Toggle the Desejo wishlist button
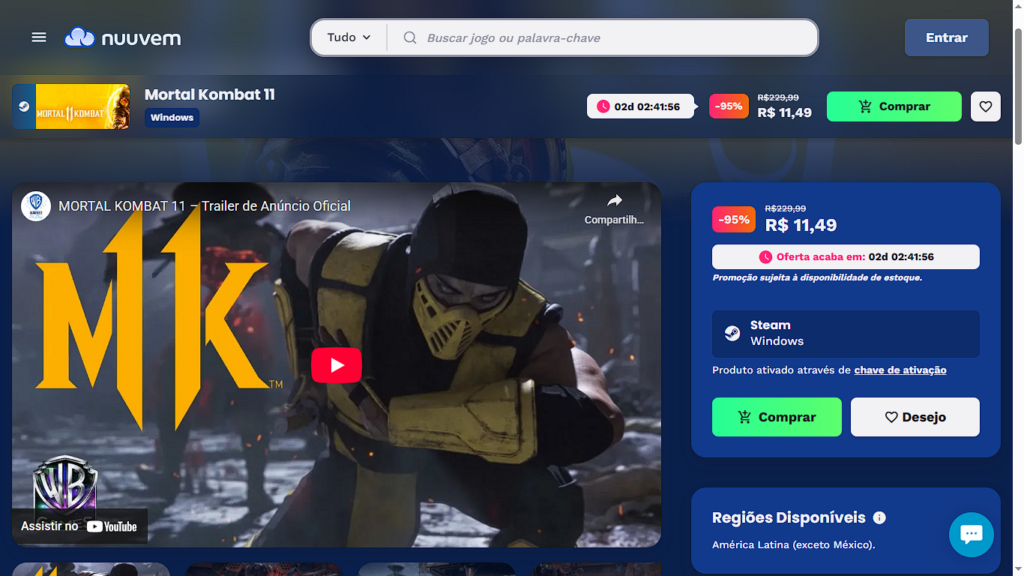Viewport: 1024px width, 576px height. [x=914, y=417]
